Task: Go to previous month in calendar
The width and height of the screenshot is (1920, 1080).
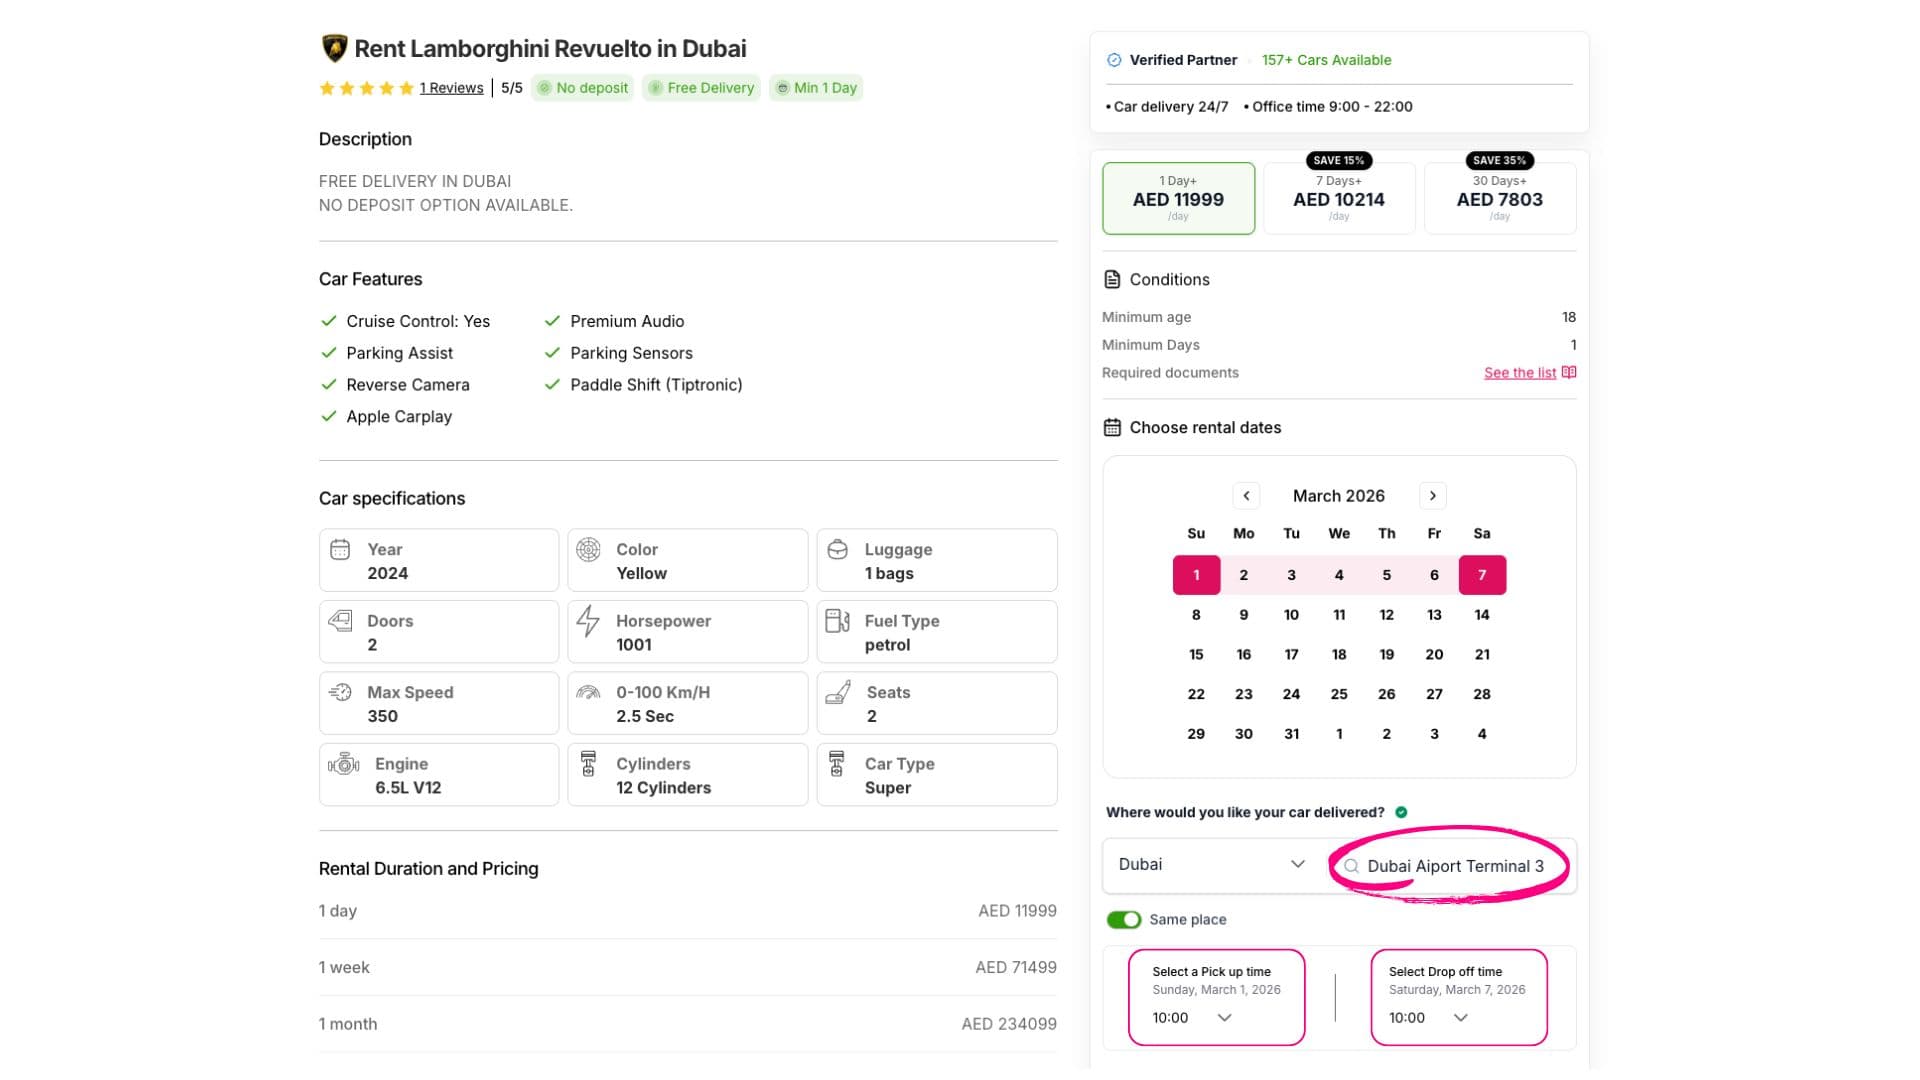Action: (x=1246, y=496)
